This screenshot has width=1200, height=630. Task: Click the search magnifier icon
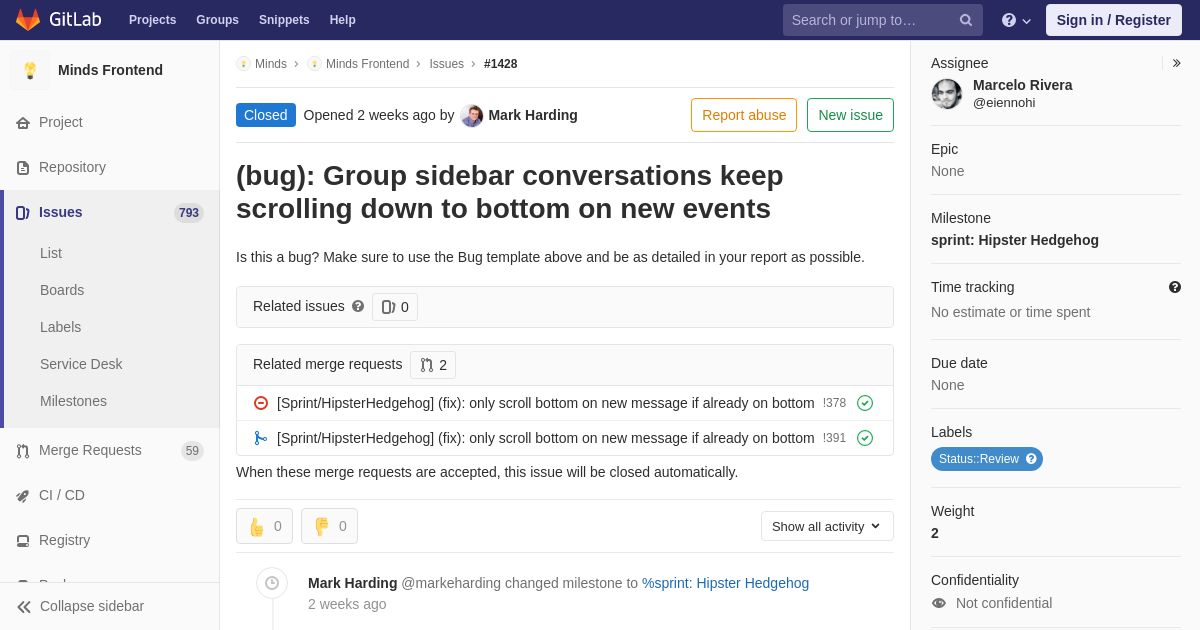(x=966, y=20)
